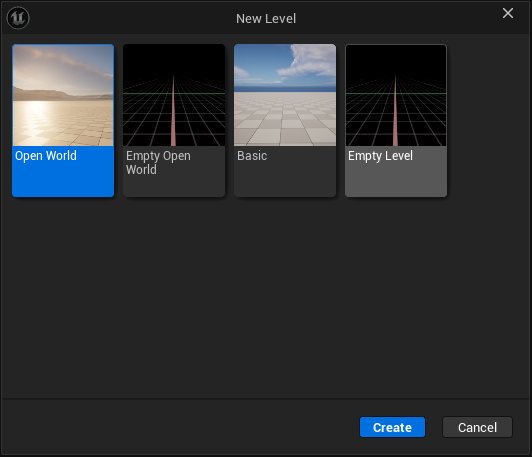Close the New Level window

pyautogui.click(x=508, y=13)
